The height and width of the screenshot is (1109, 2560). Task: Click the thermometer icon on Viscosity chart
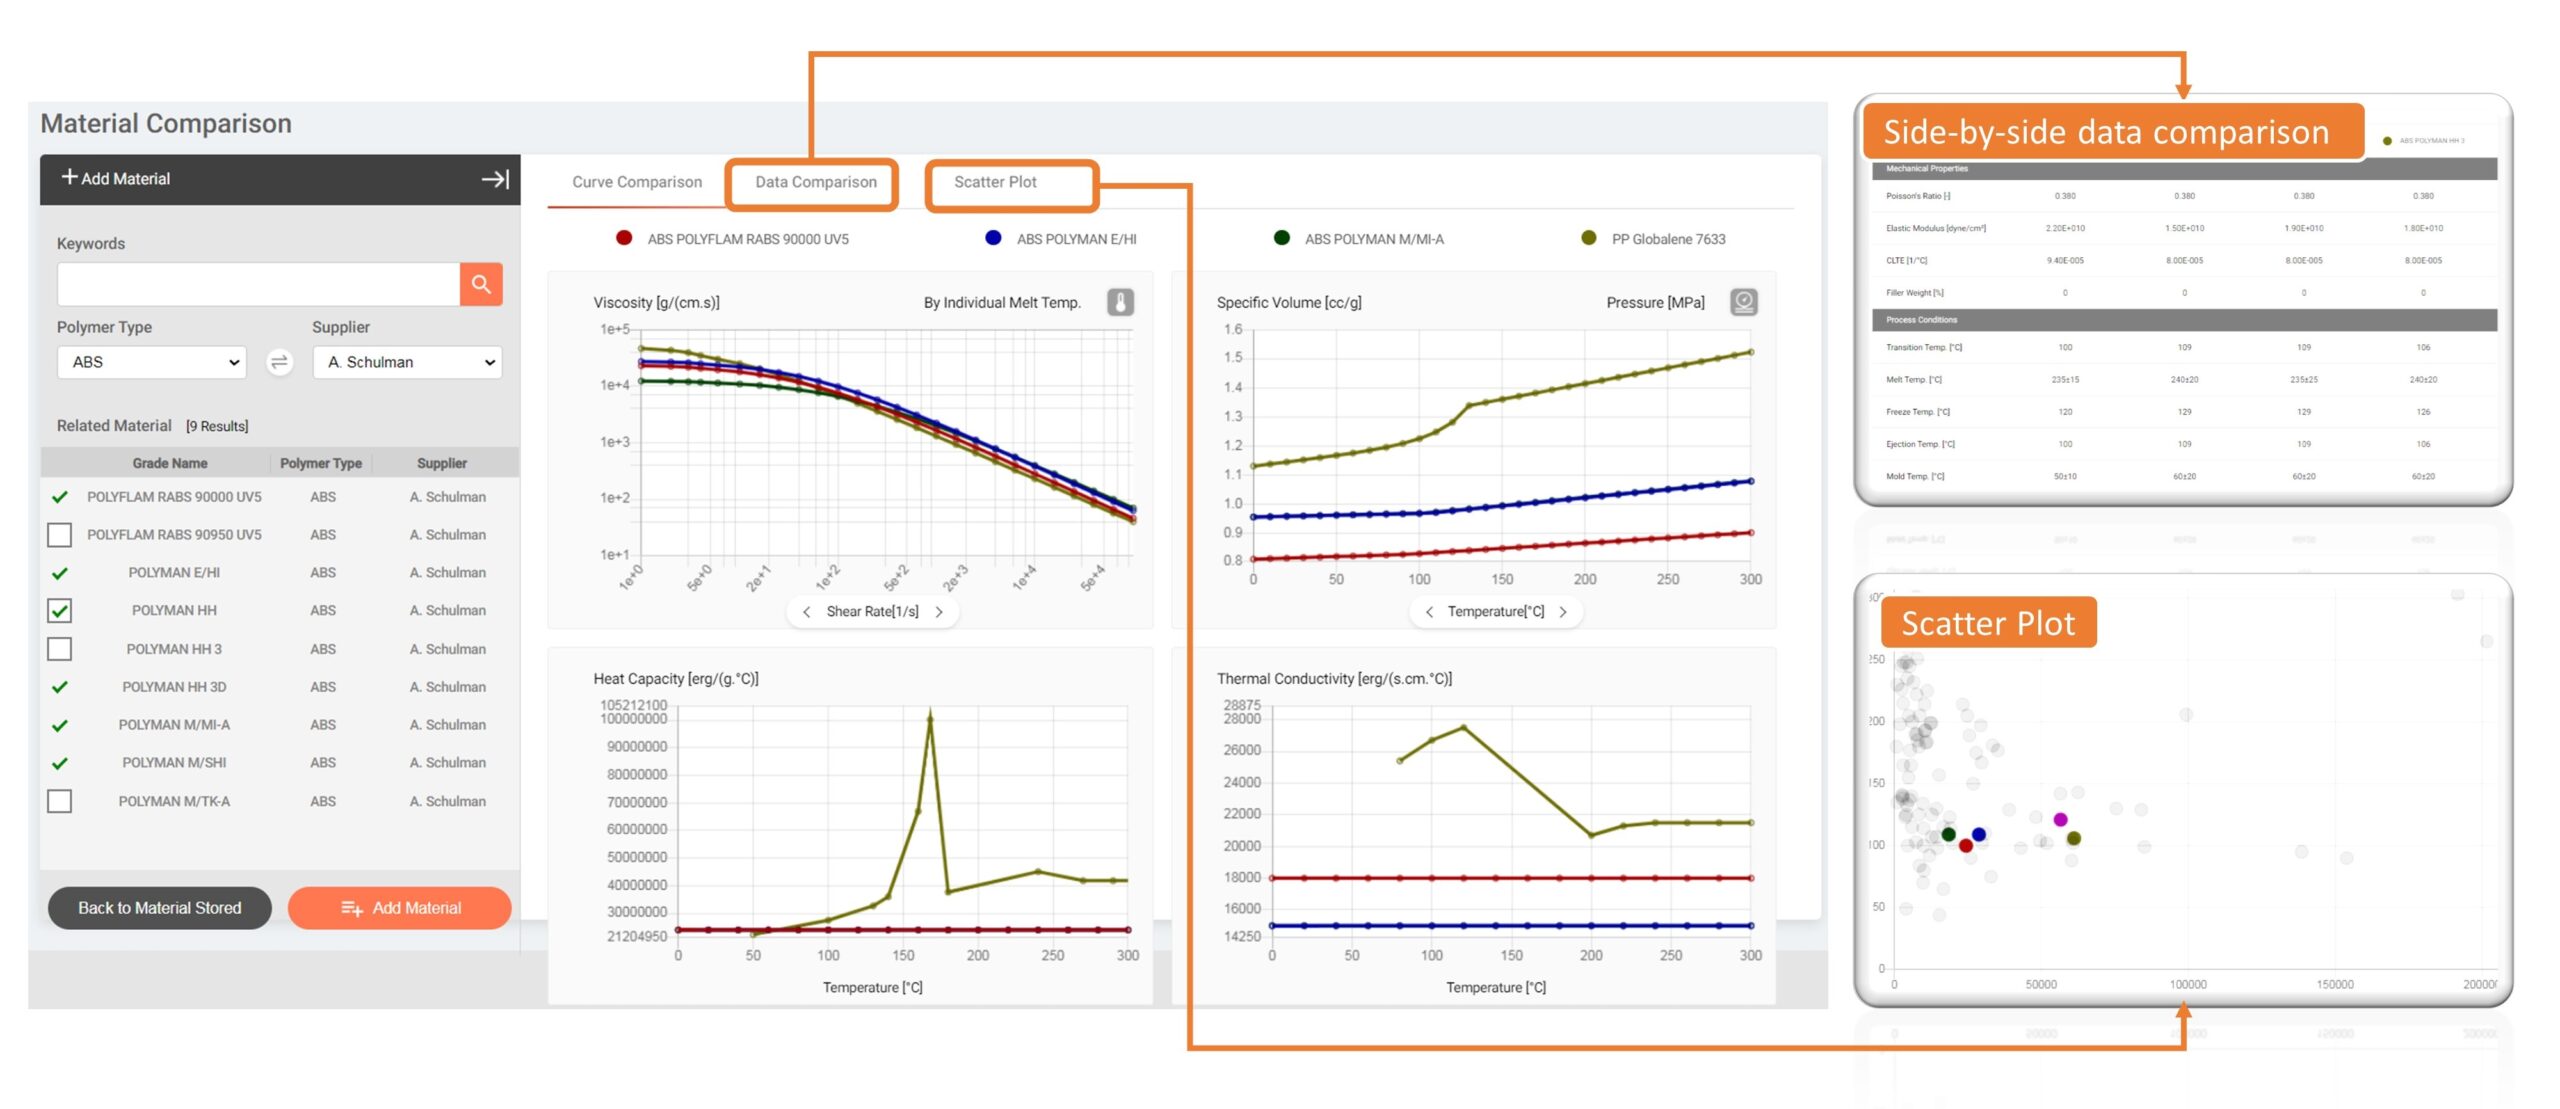click(x=1120, y=302)
